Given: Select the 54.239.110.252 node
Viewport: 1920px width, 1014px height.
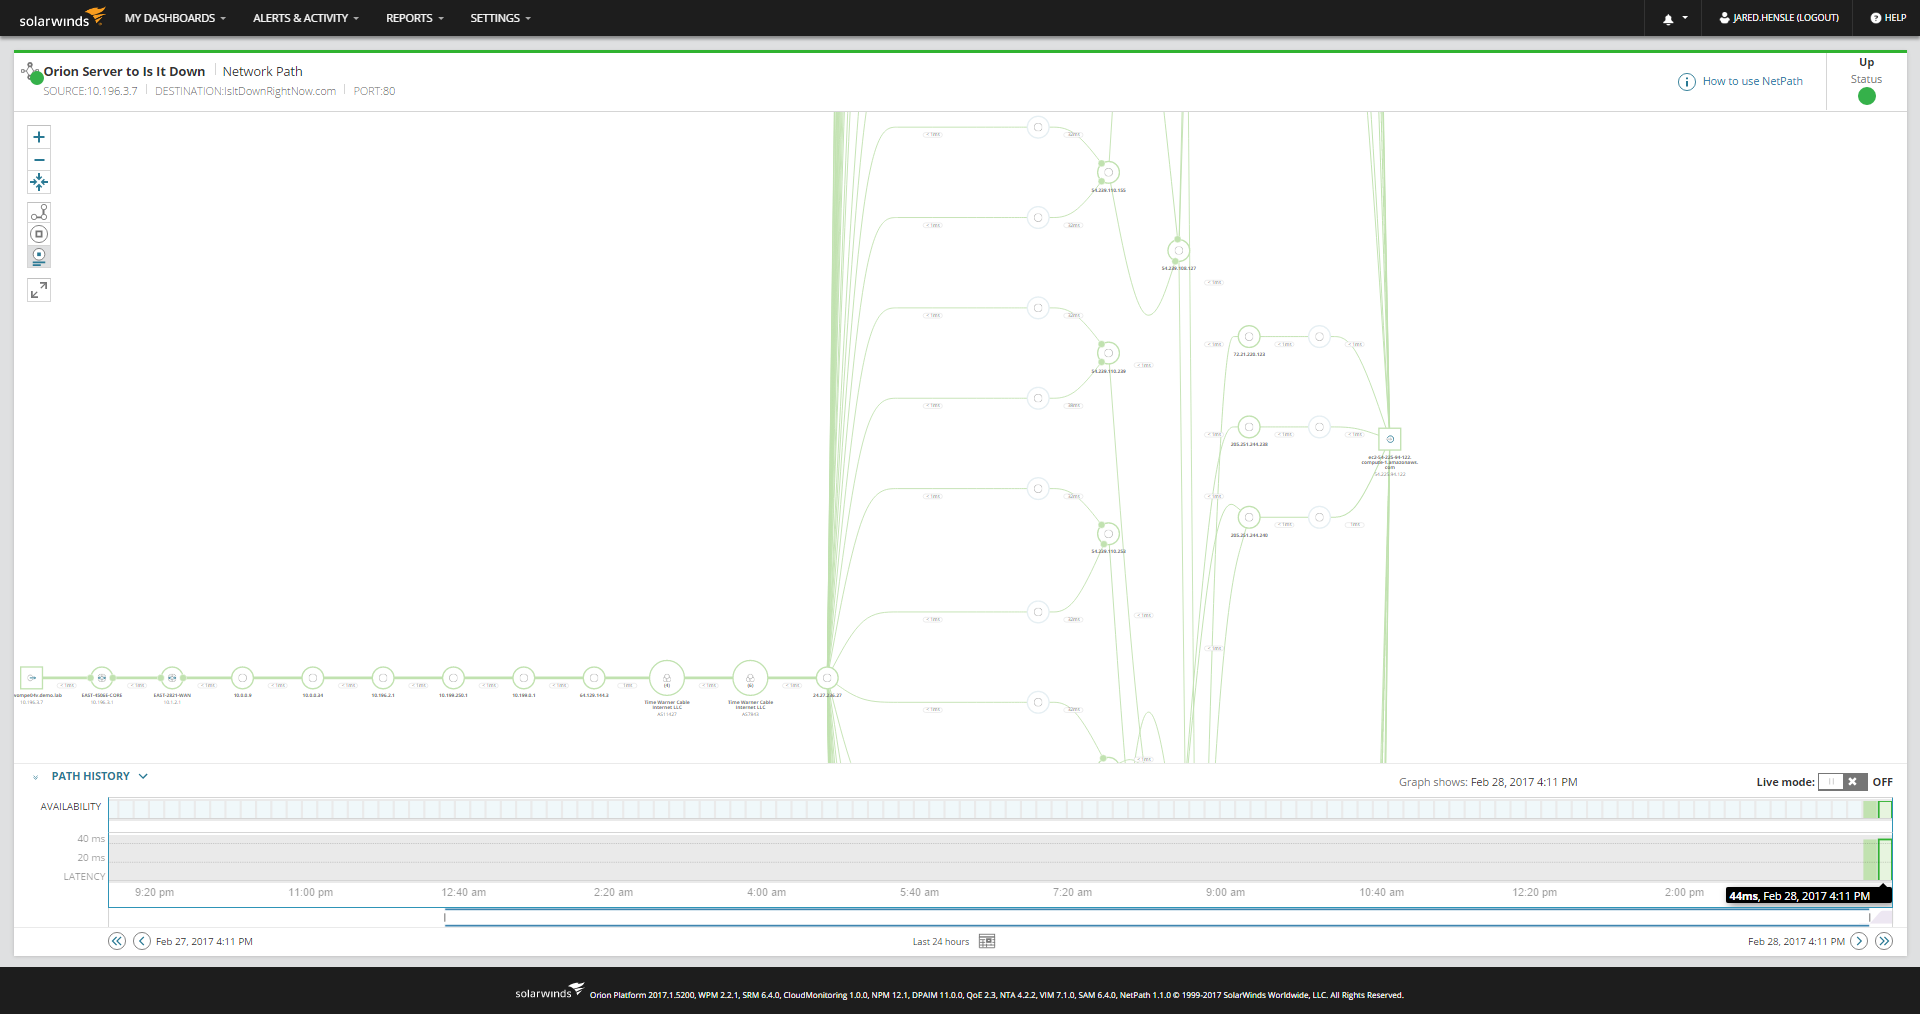Looking at the screenshot, I should click(x=1108, y=534).
